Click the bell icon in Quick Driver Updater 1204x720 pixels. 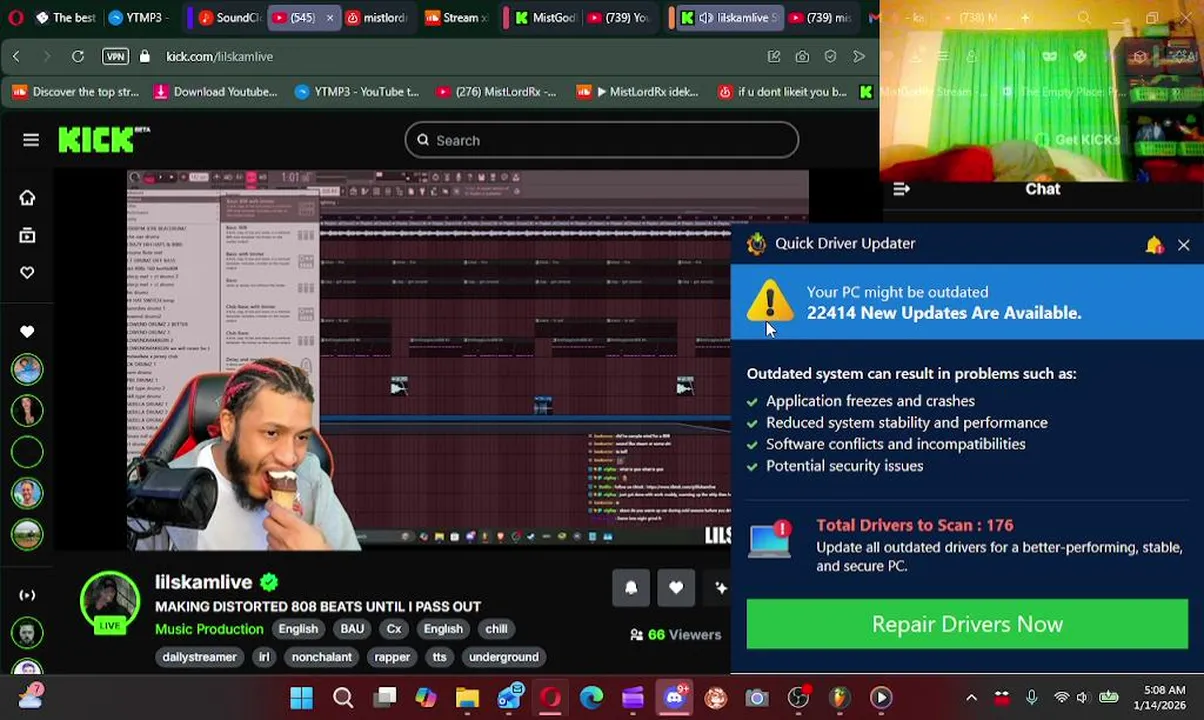coord(1154,245)
